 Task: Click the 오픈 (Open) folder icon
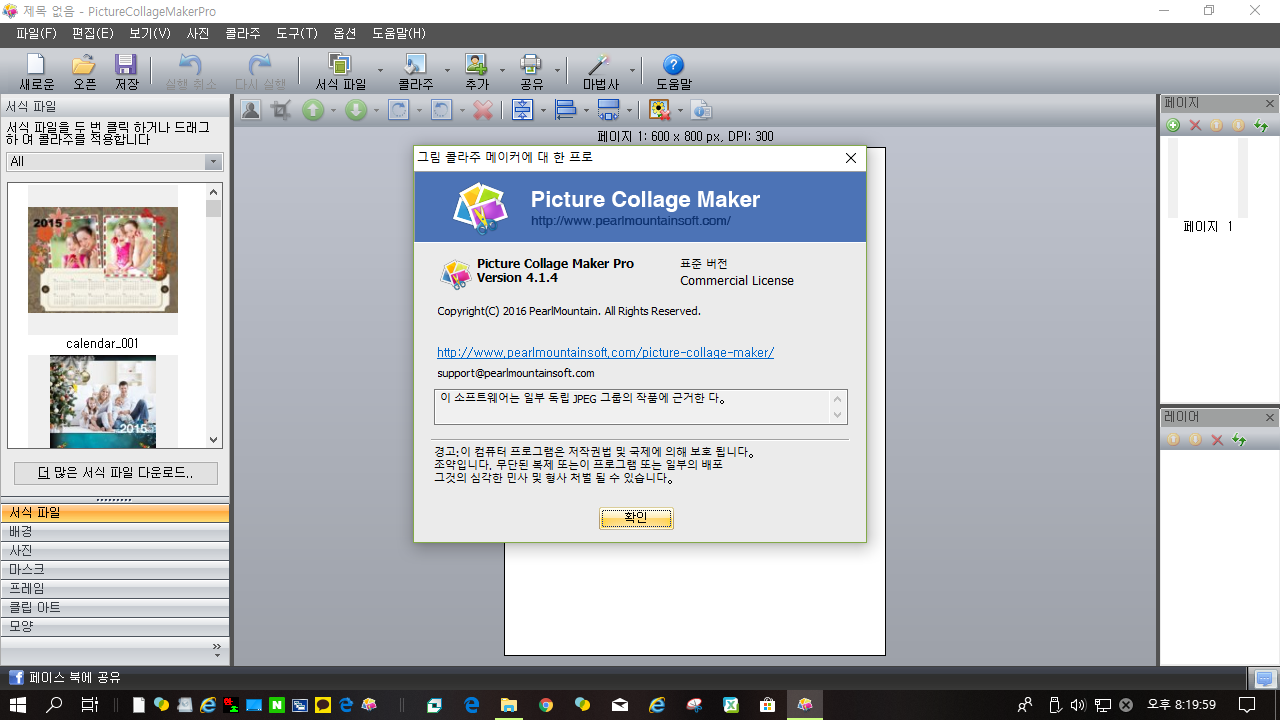84,66
